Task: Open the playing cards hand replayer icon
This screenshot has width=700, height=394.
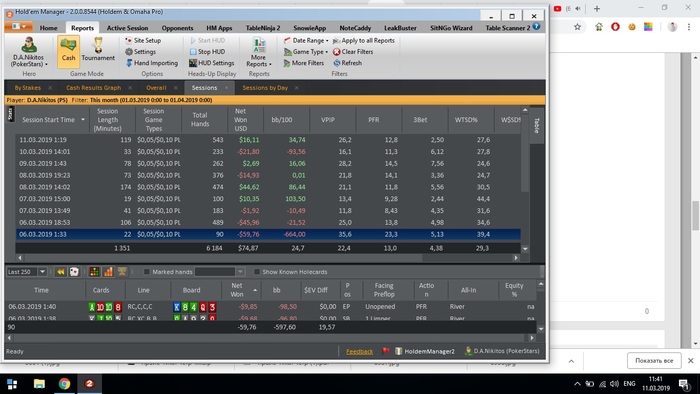Action: (x=74, y=272)
